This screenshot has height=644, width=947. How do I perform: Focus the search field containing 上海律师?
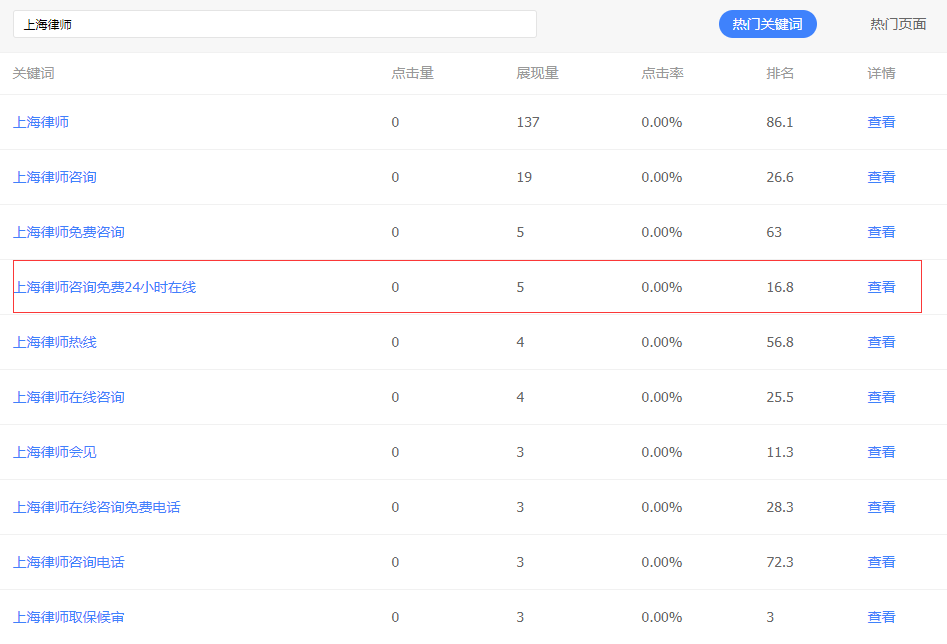[275, 24]
